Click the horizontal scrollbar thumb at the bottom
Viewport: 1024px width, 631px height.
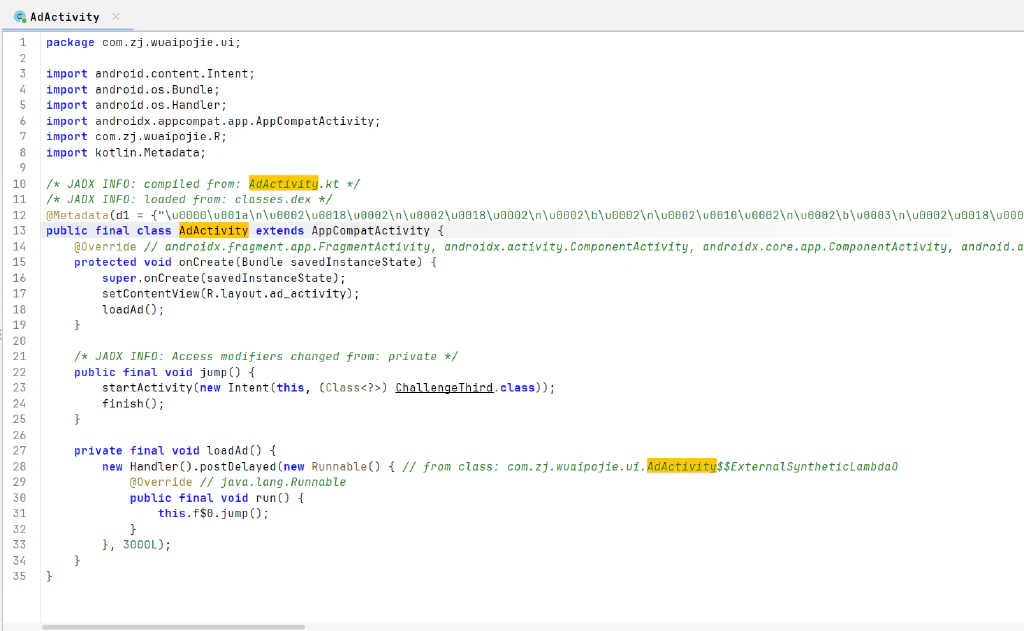173,627
